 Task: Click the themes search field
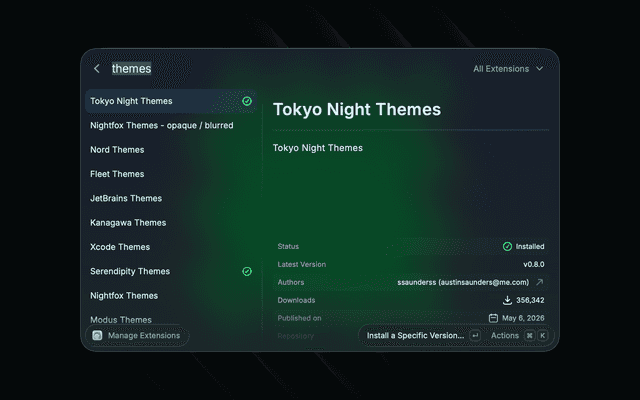pyautogui.click(x=131, y=69)
